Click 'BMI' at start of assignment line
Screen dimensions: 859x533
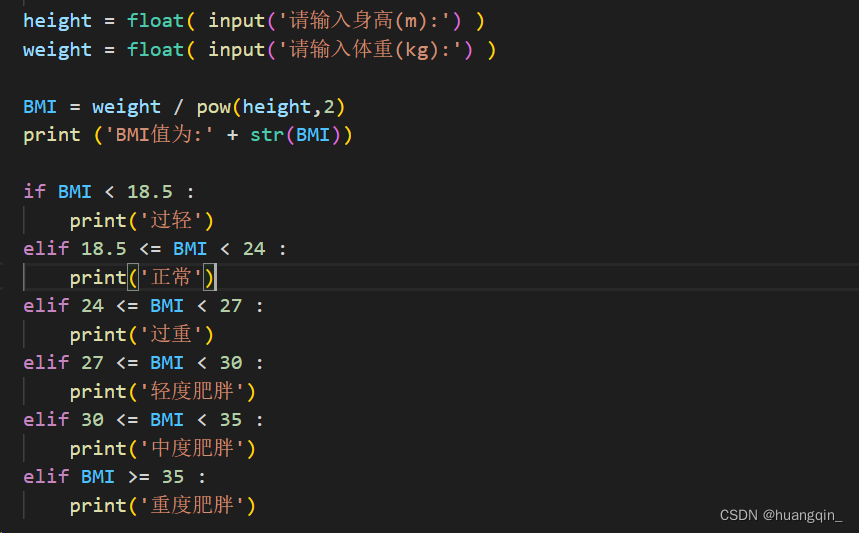[x=40, y=107]
